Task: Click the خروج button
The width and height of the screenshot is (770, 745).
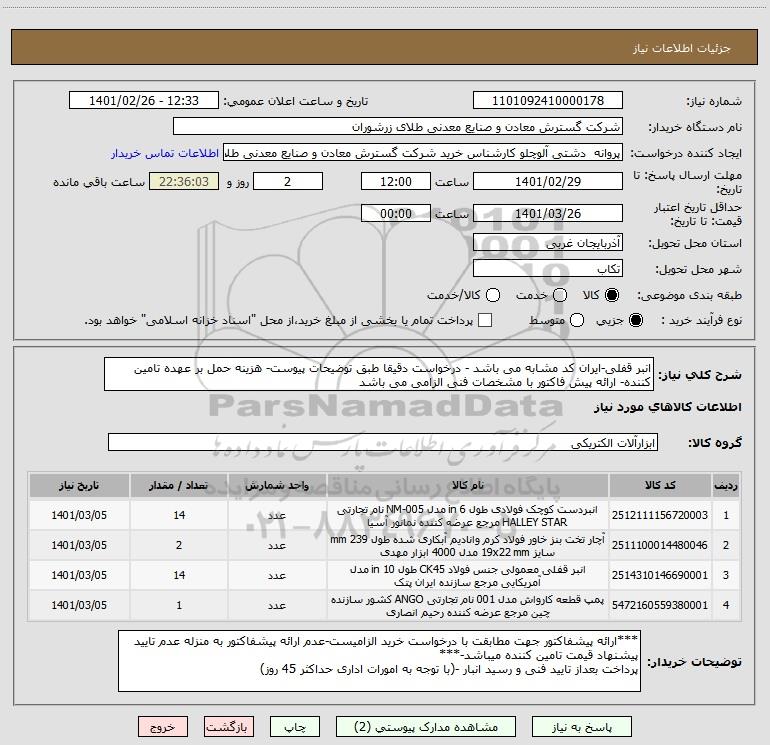Action: (x=163, y=727)
